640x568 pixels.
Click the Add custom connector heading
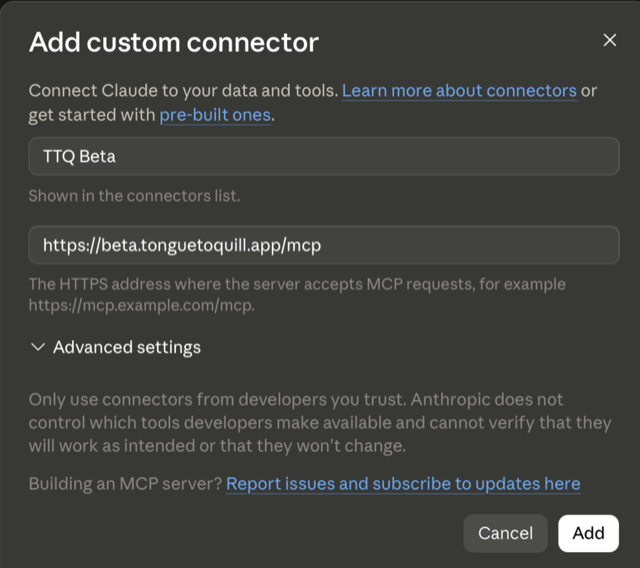click(x=174, y=42)
